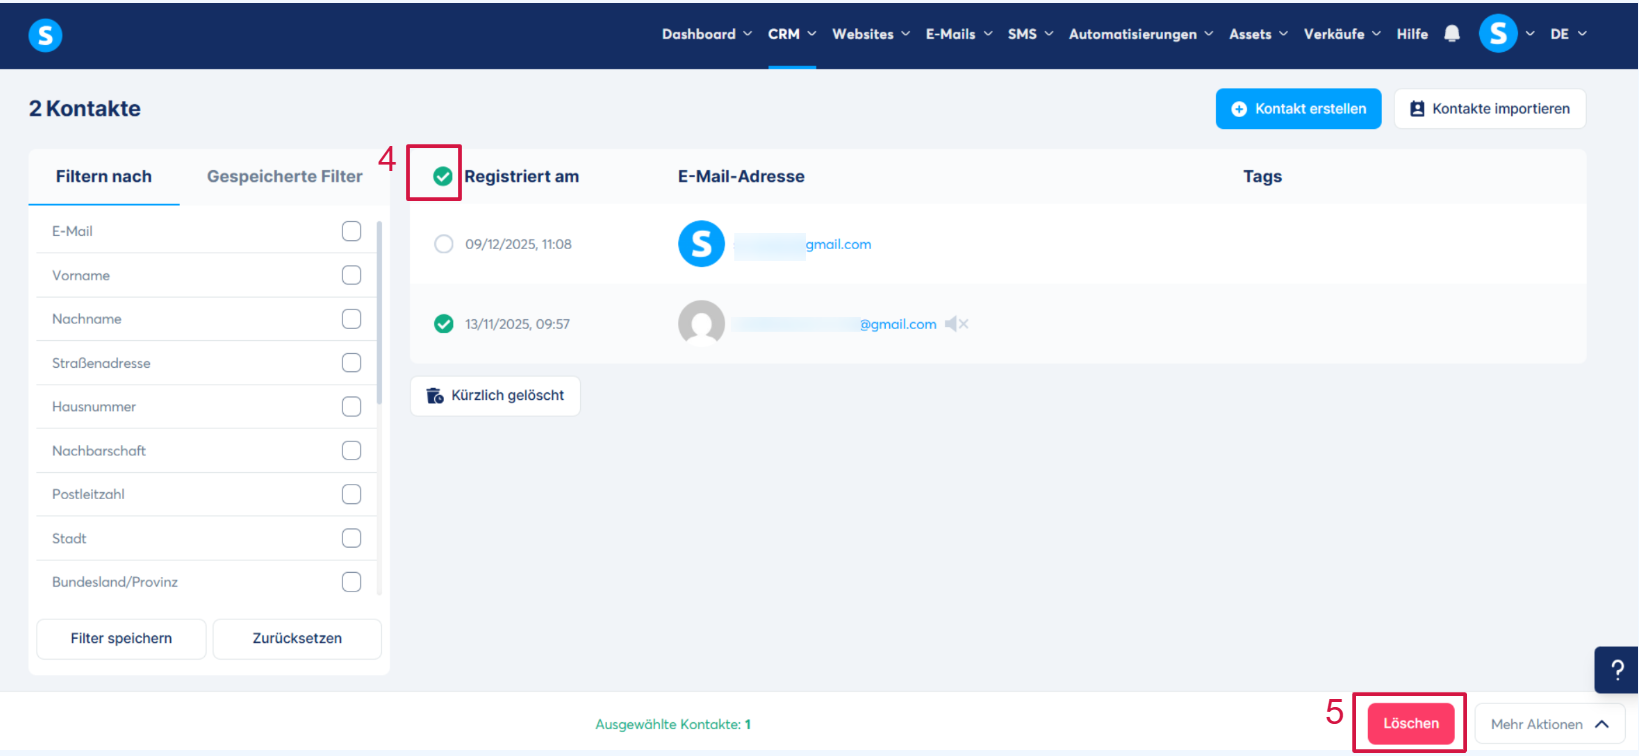Click the 'Ausgewählte Kontakte: 1' status text
The width and height of the screenshot is (1639, 756).
pyautogui.click(x=673, y=725)
